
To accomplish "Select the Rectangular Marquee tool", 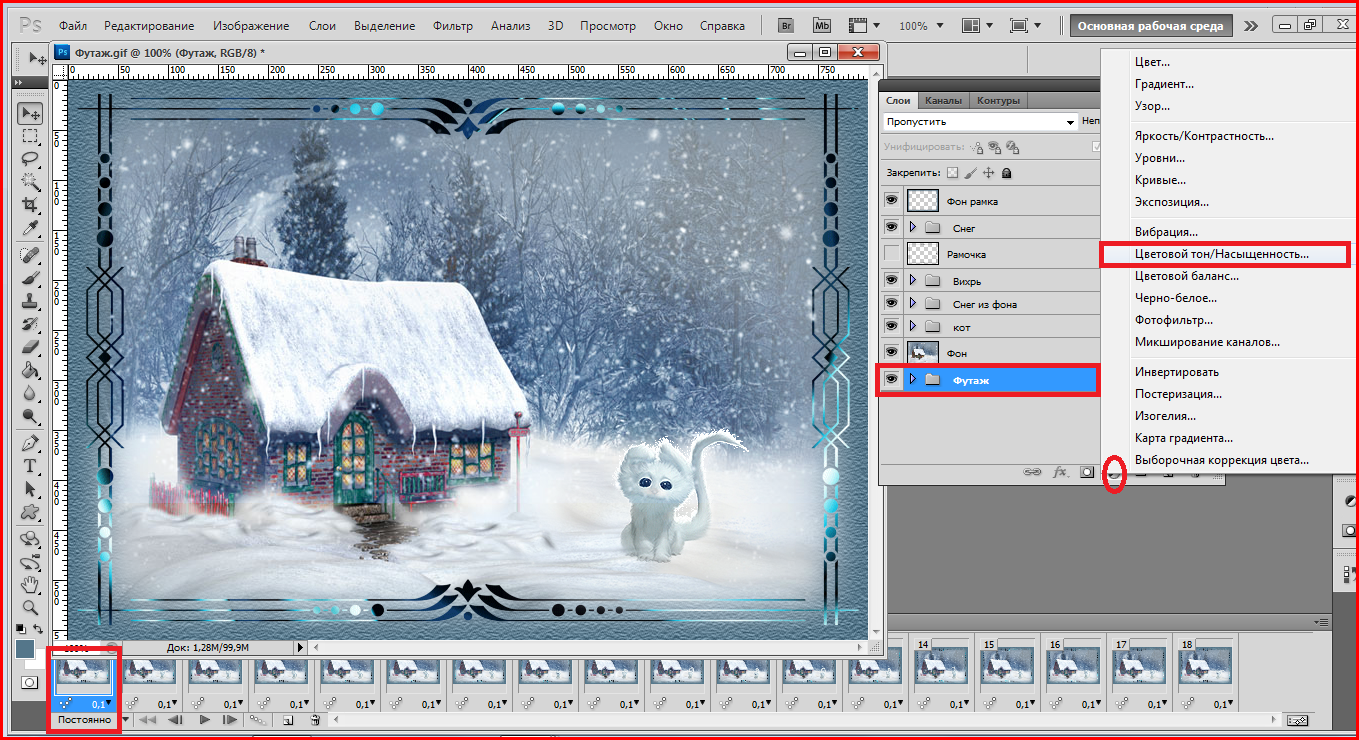I will point(31,136).
